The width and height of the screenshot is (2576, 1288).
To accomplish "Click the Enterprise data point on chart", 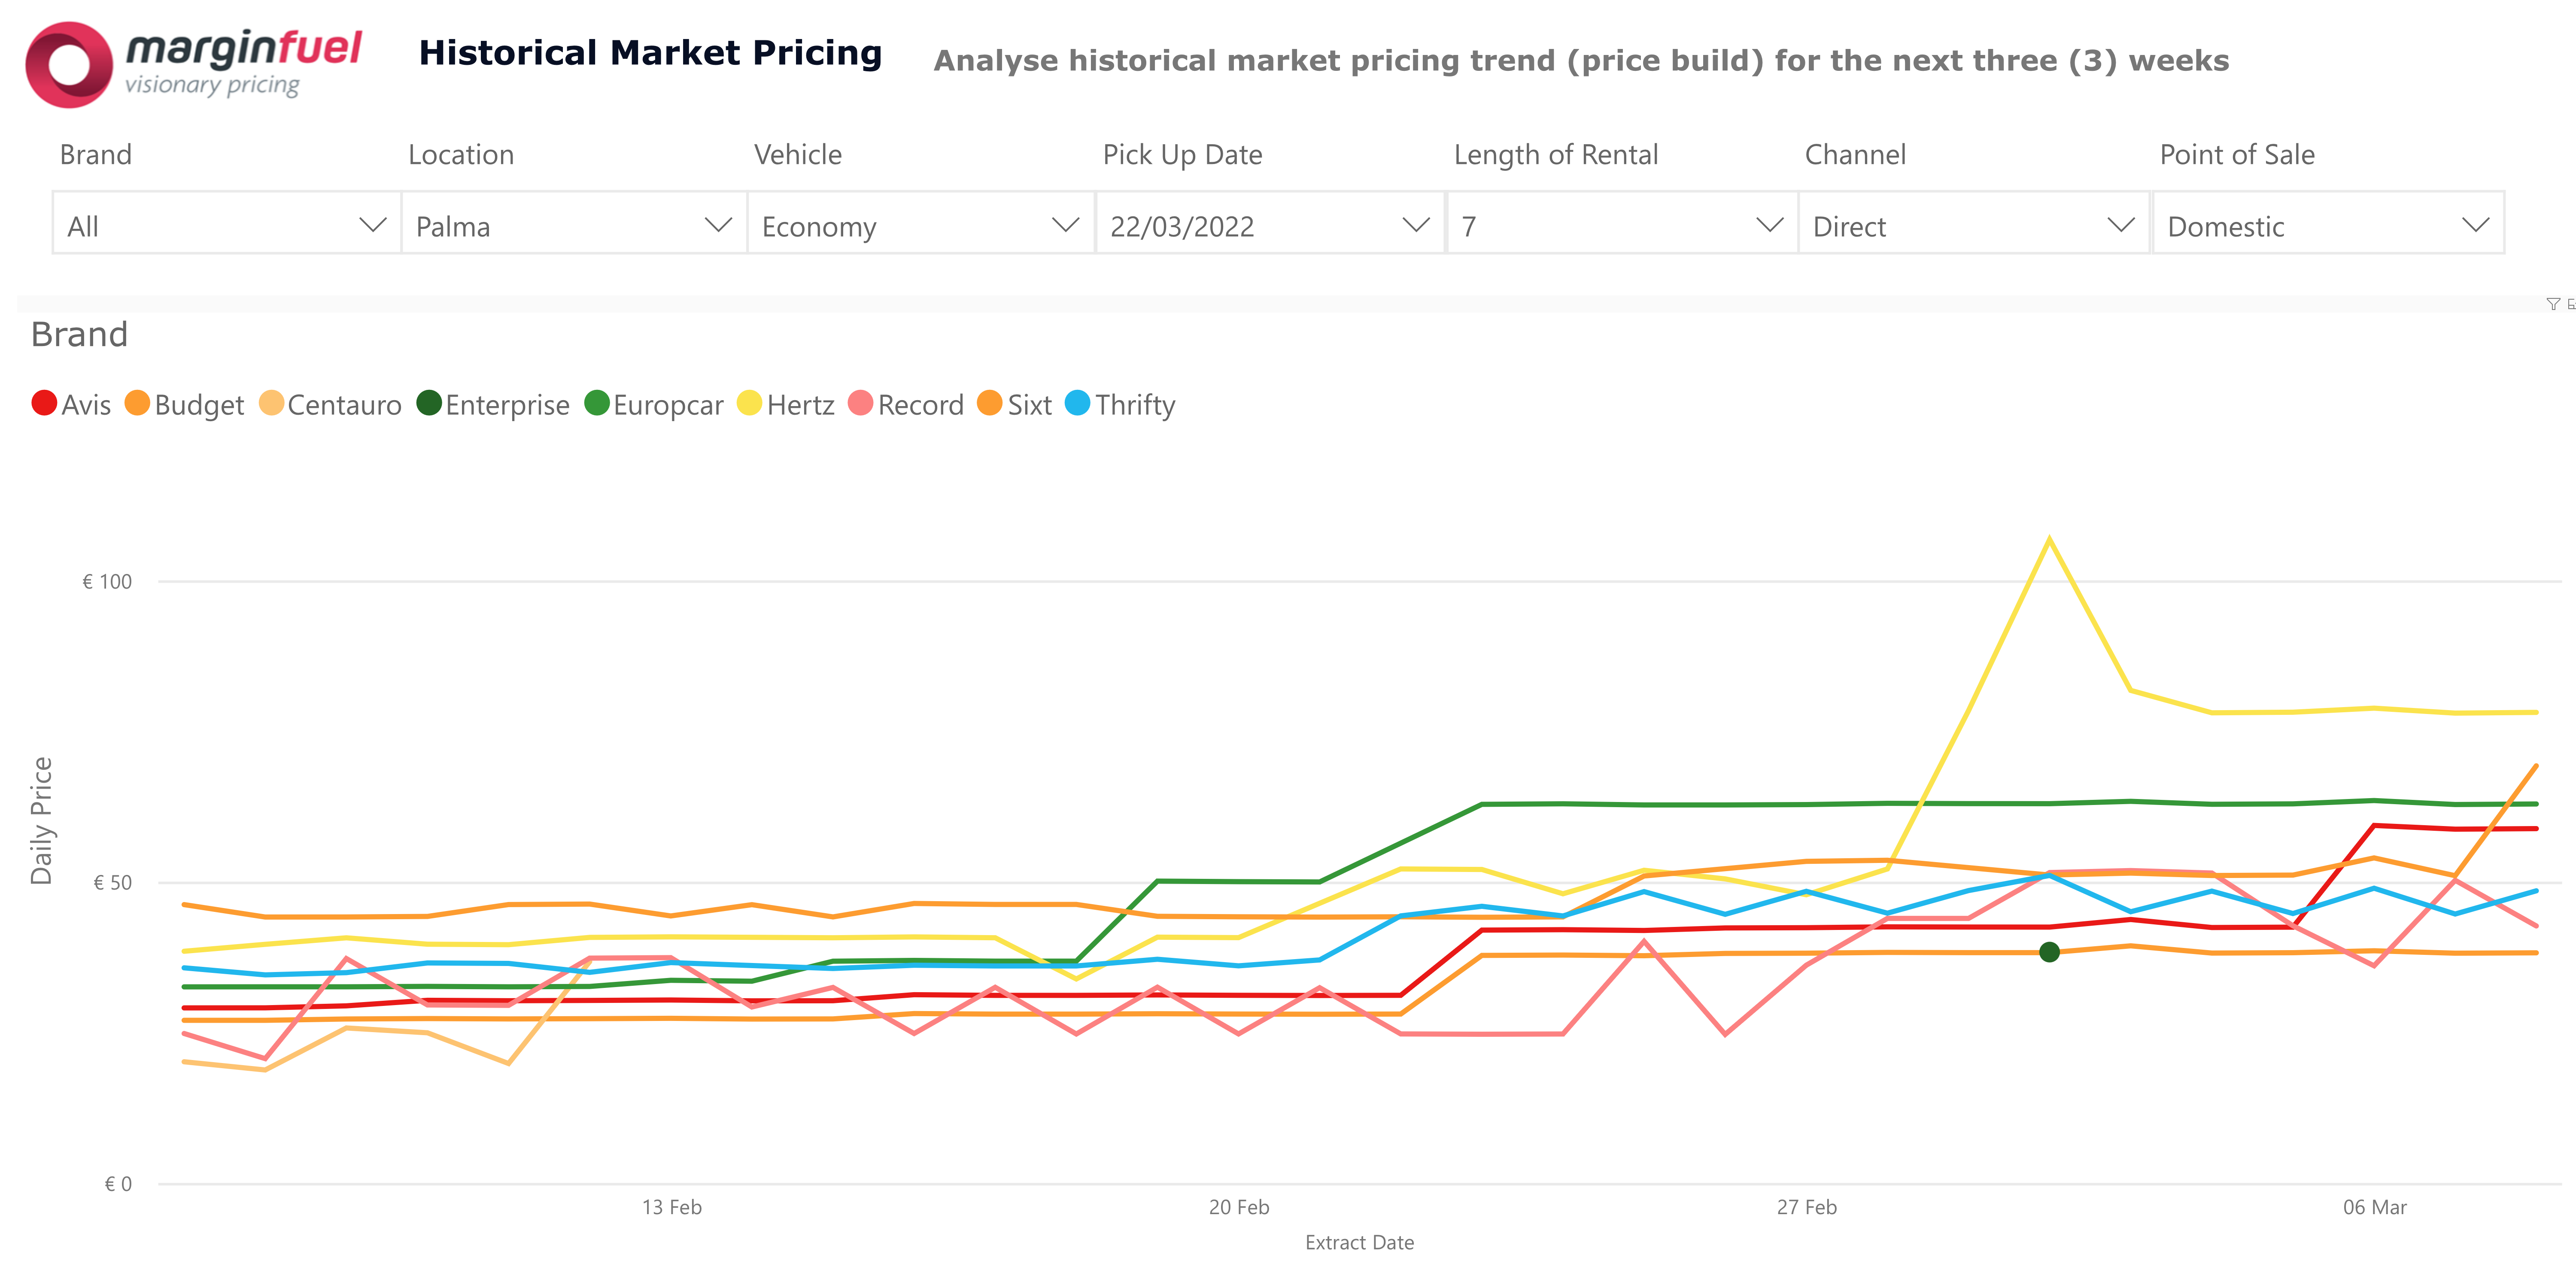I will pos(2049,952).
